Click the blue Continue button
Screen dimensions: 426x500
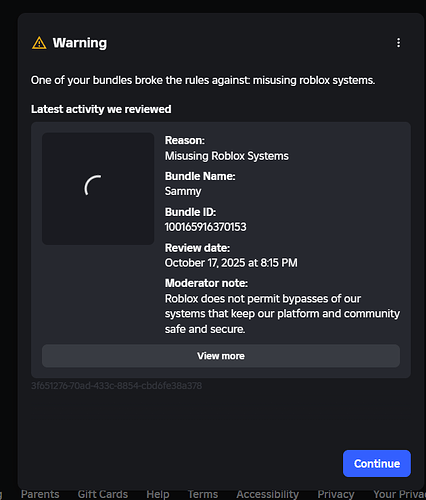point(377,463)
